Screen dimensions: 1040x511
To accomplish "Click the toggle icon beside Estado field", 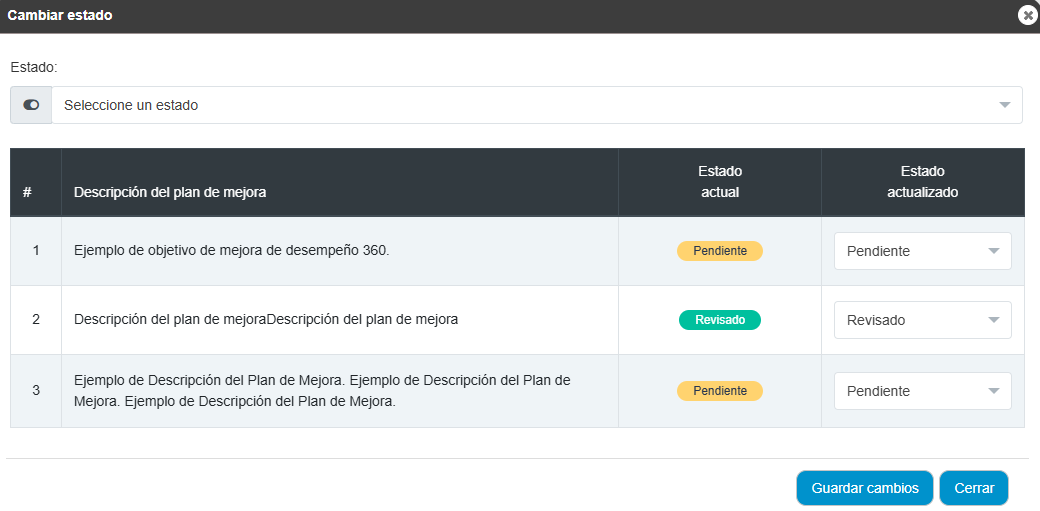I will coord(31,105).
